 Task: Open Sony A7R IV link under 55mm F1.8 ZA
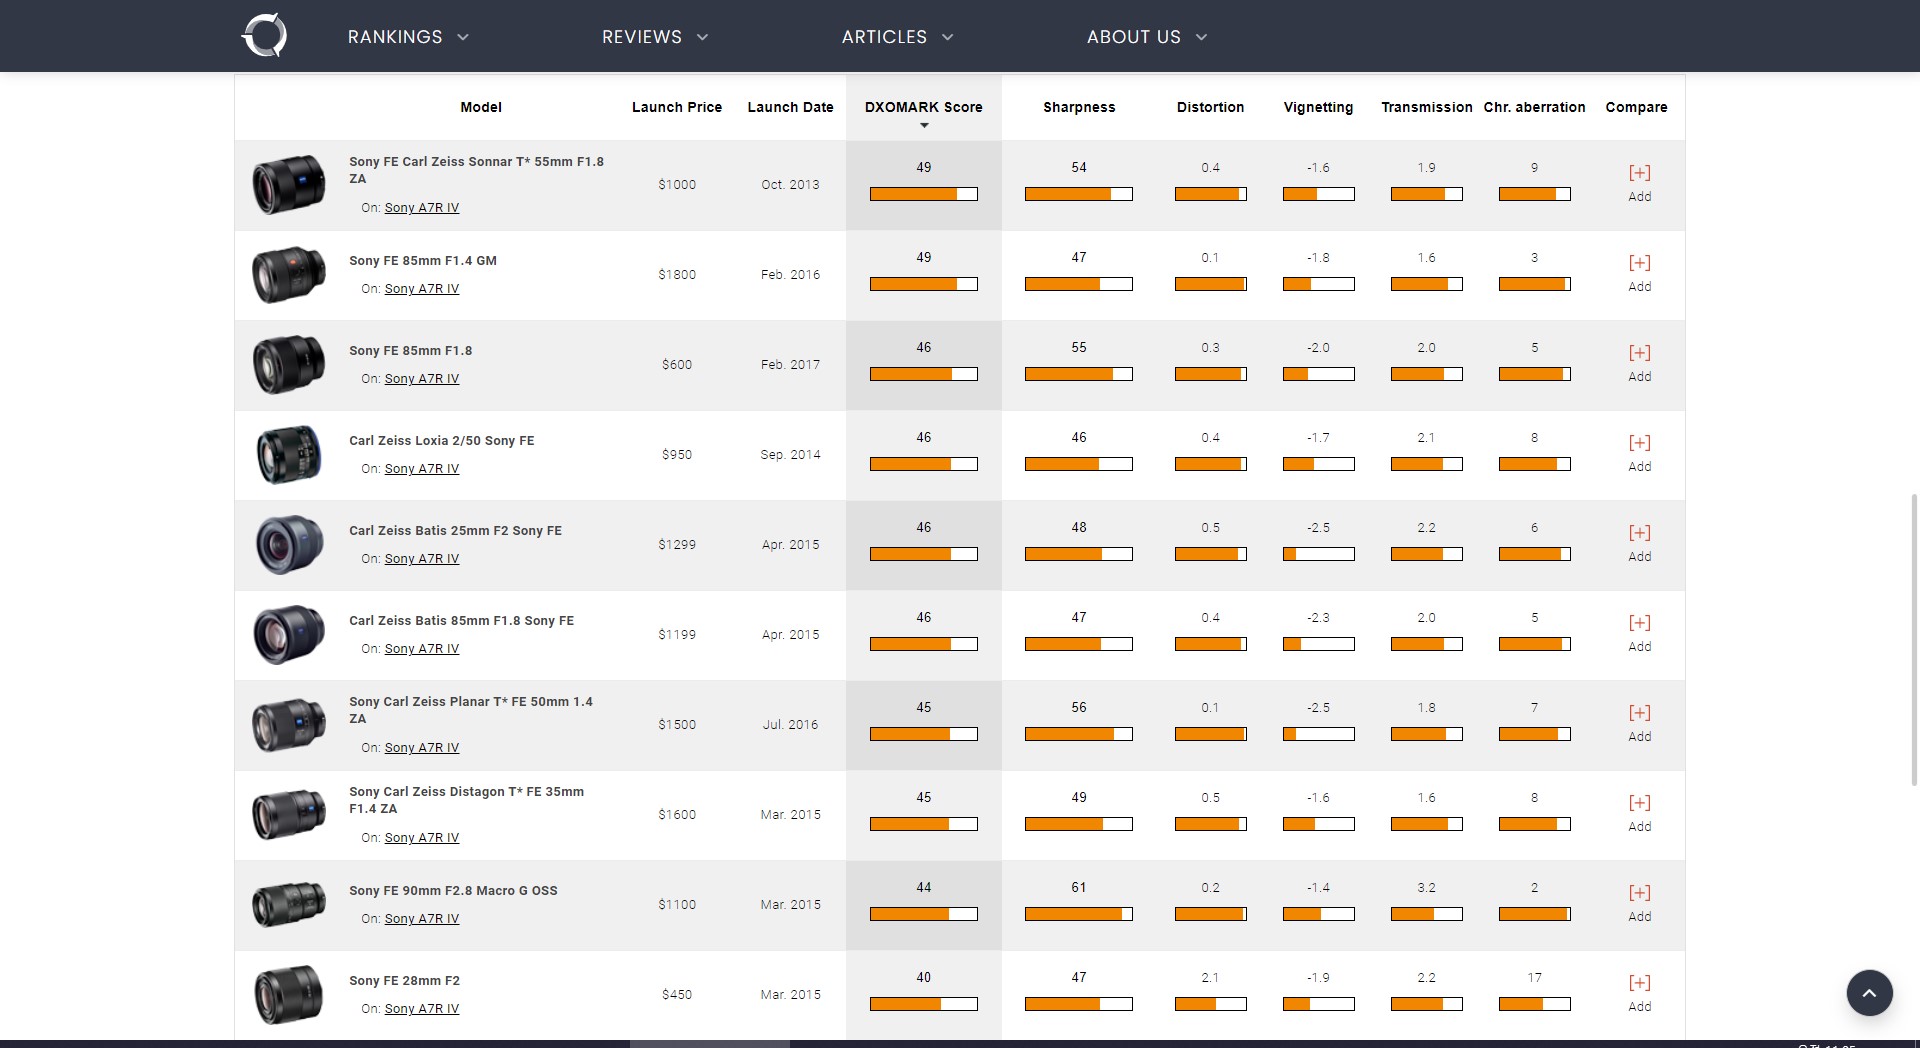[422, 208]
